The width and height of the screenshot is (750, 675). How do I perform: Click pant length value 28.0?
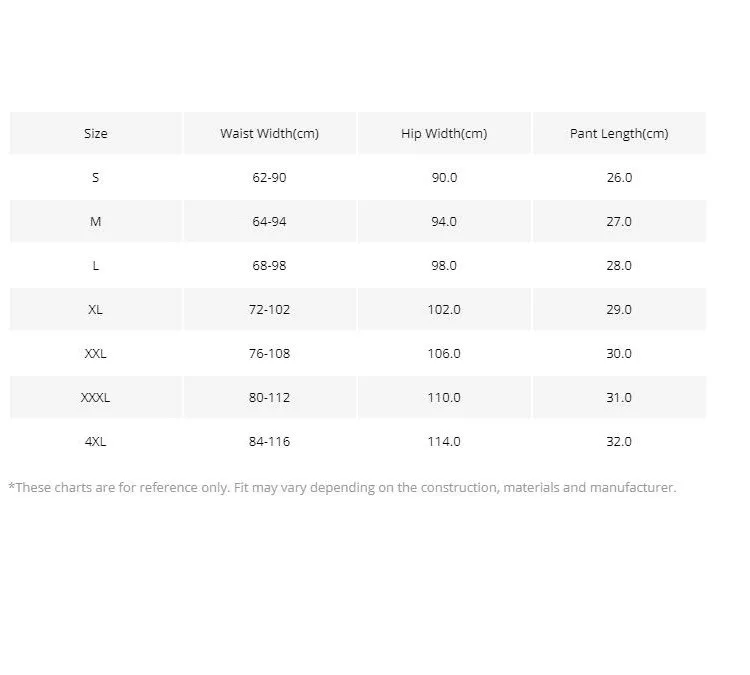pyautogui.click(x=619, y=265)
